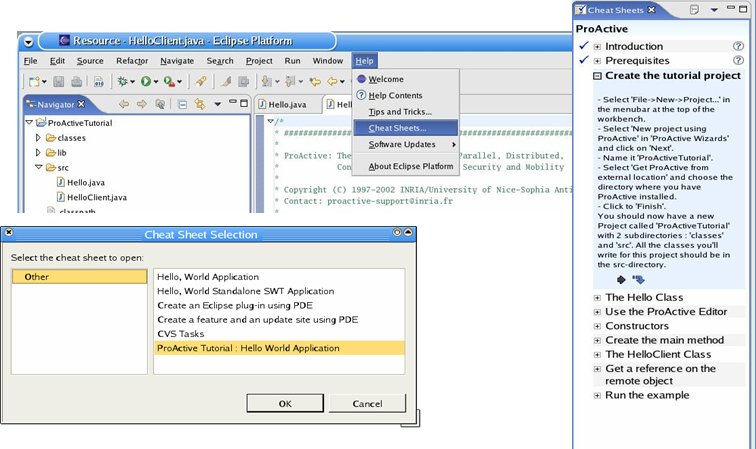Close the Navigator view tab

coord(81,104)
